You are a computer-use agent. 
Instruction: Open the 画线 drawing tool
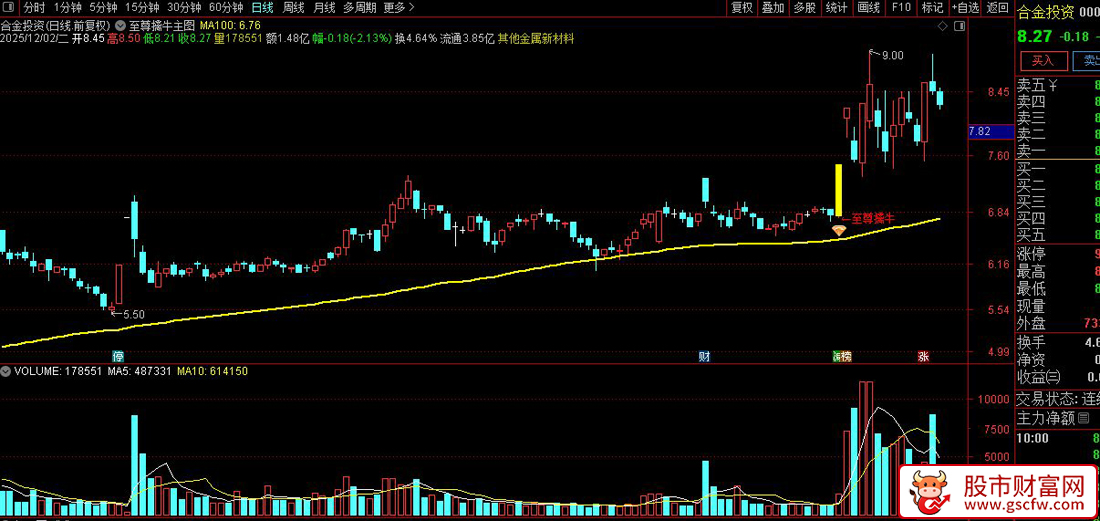coord(868,8)
